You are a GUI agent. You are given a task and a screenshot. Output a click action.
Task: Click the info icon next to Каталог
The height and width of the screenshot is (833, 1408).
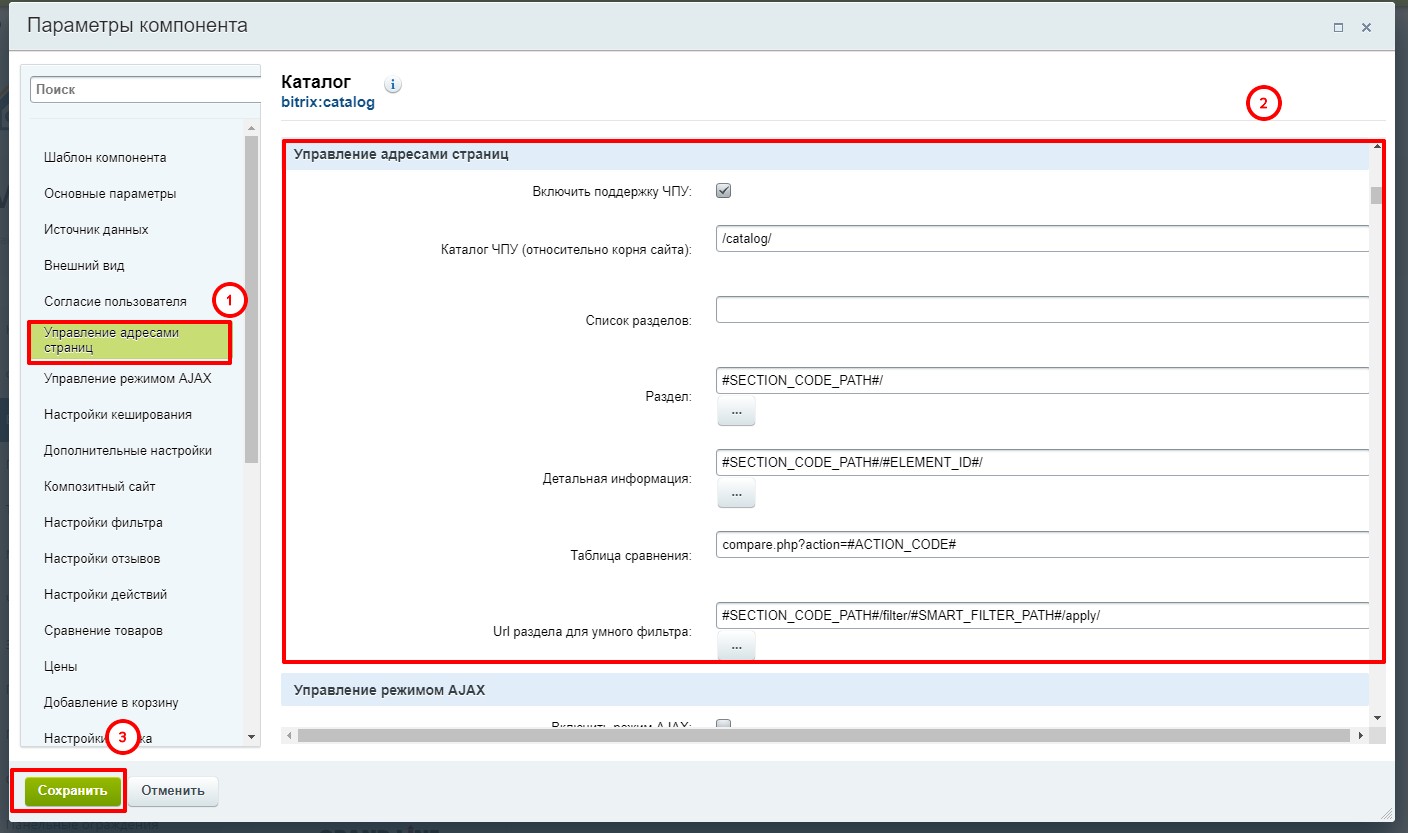(x=393, y=85)
